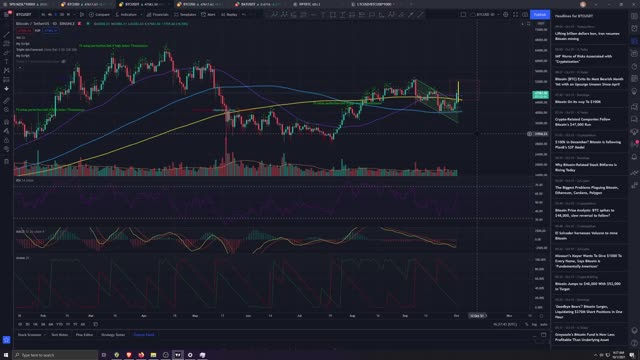
Task: Toggle auto scale at bottom right
Action: point(544,324)
